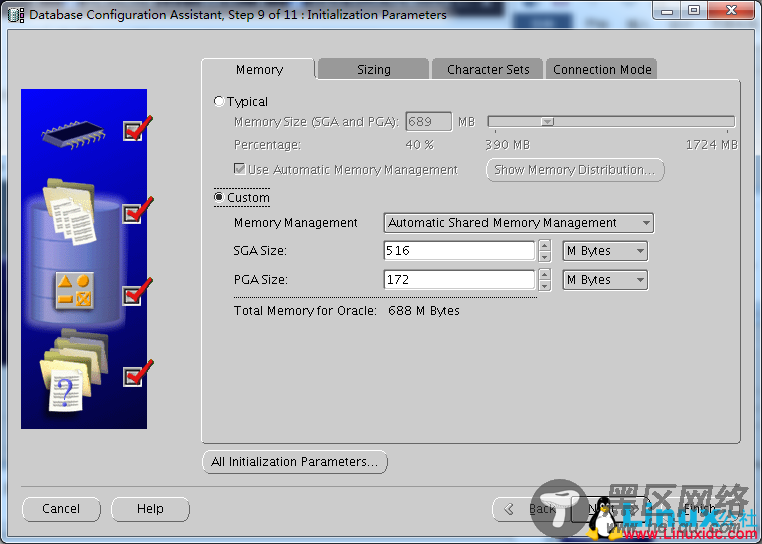
Task: Select the Typical radio button
Action: (x=219, y=101)
